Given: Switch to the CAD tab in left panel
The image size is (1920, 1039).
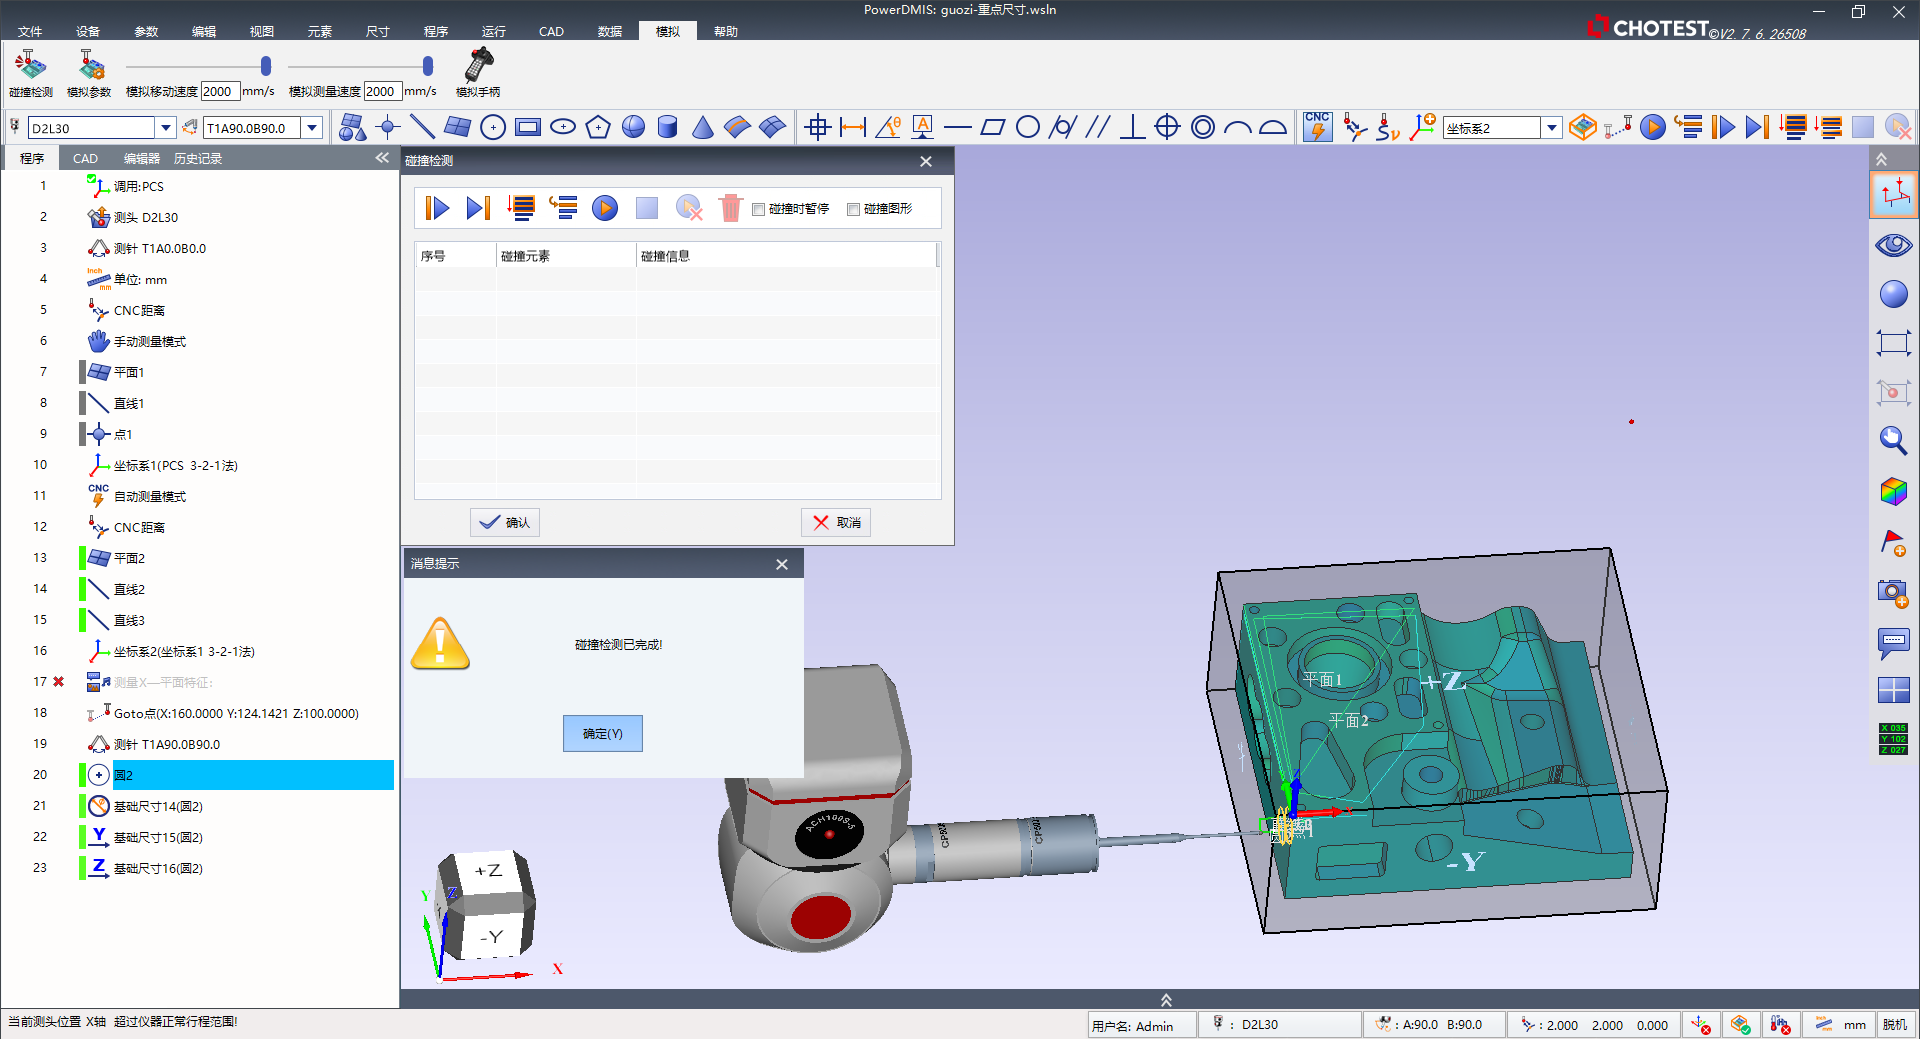Looking at the screenshot, I should click(85, 159).
